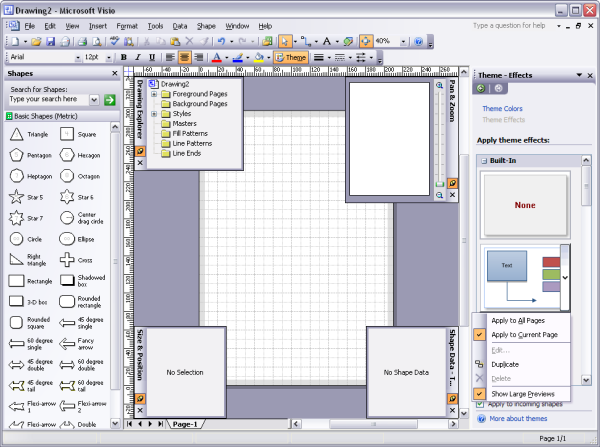Viewport: 600px width, 447px height.
Task: Save the drawing with the floppy disk icon
Action: point(51,41)
